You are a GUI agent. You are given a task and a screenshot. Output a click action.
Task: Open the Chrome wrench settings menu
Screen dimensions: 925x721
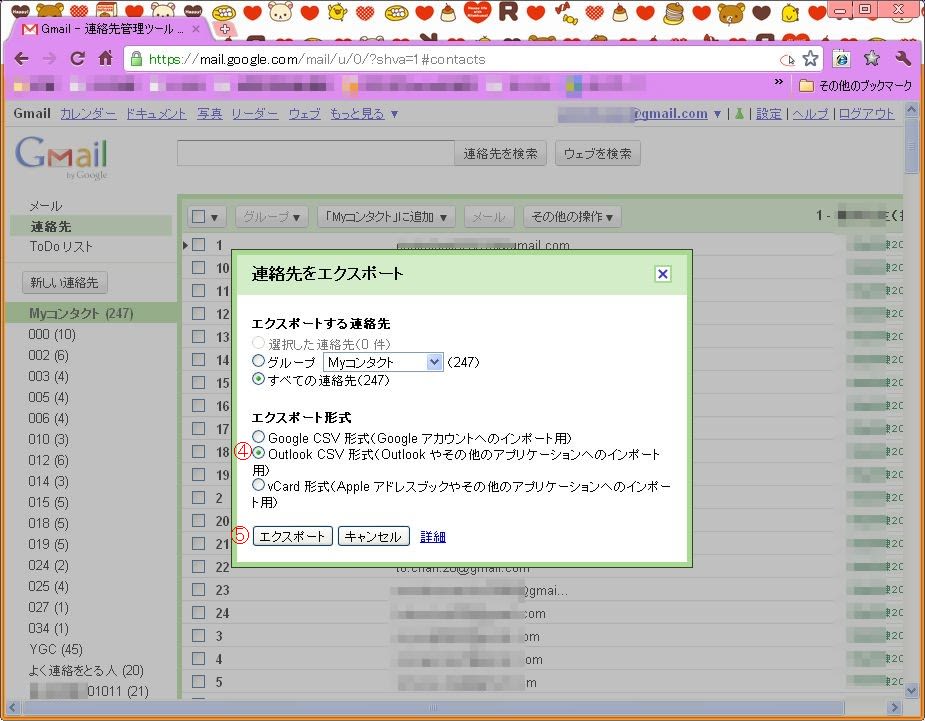(903, 59)
